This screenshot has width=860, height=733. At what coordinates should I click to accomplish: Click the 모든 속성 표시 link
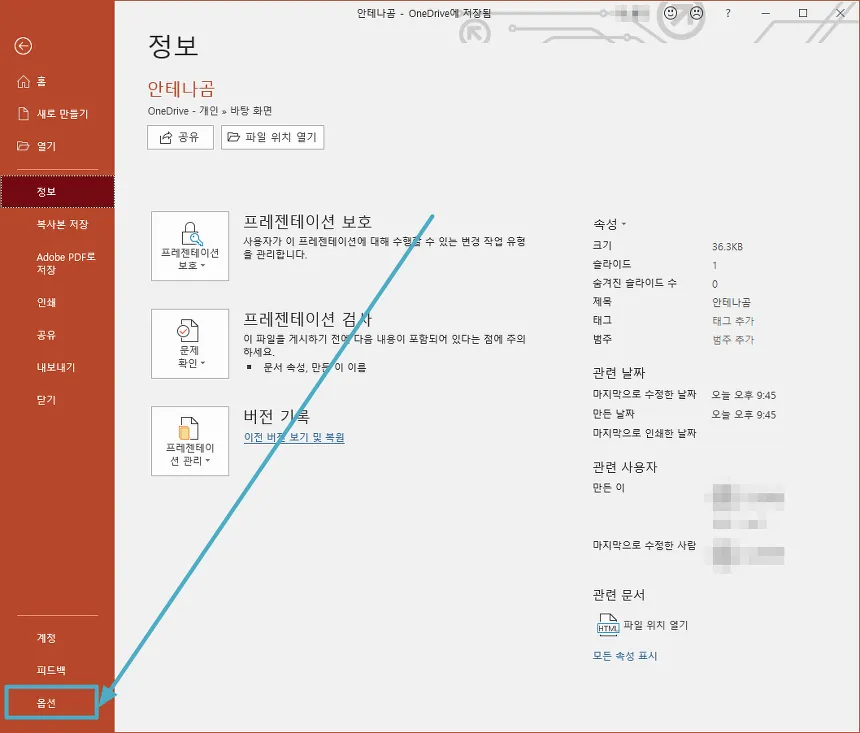tap(625, 656)
